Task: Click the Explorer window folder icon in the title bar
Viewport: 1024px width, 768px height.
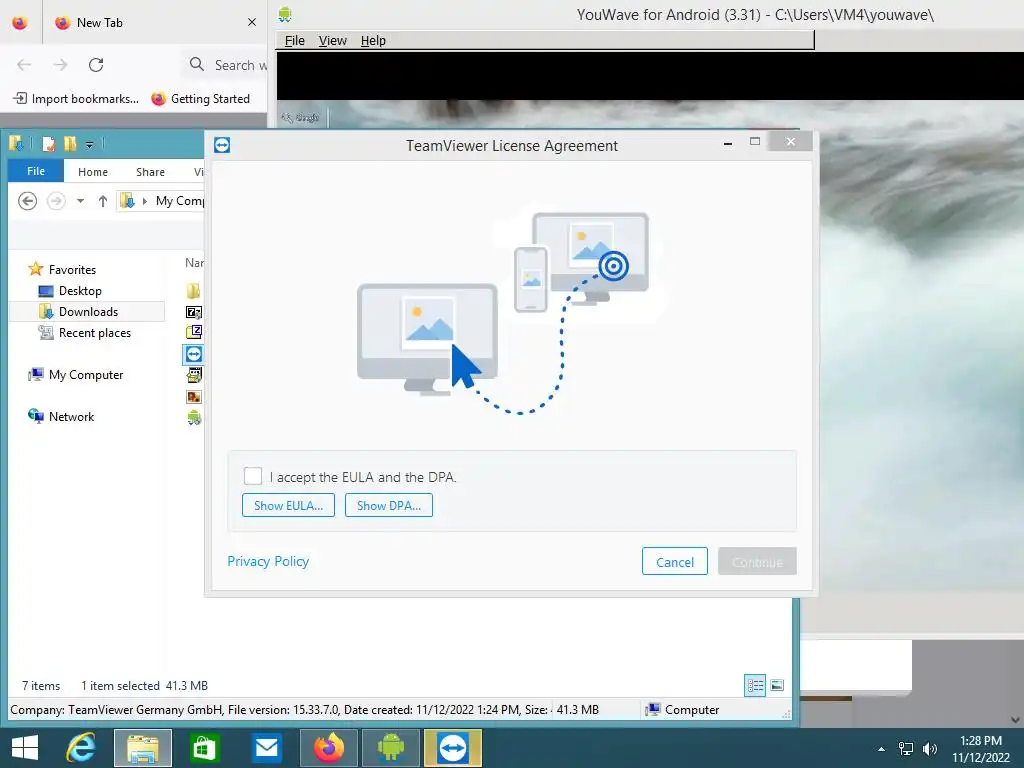Action: point(16,143)
